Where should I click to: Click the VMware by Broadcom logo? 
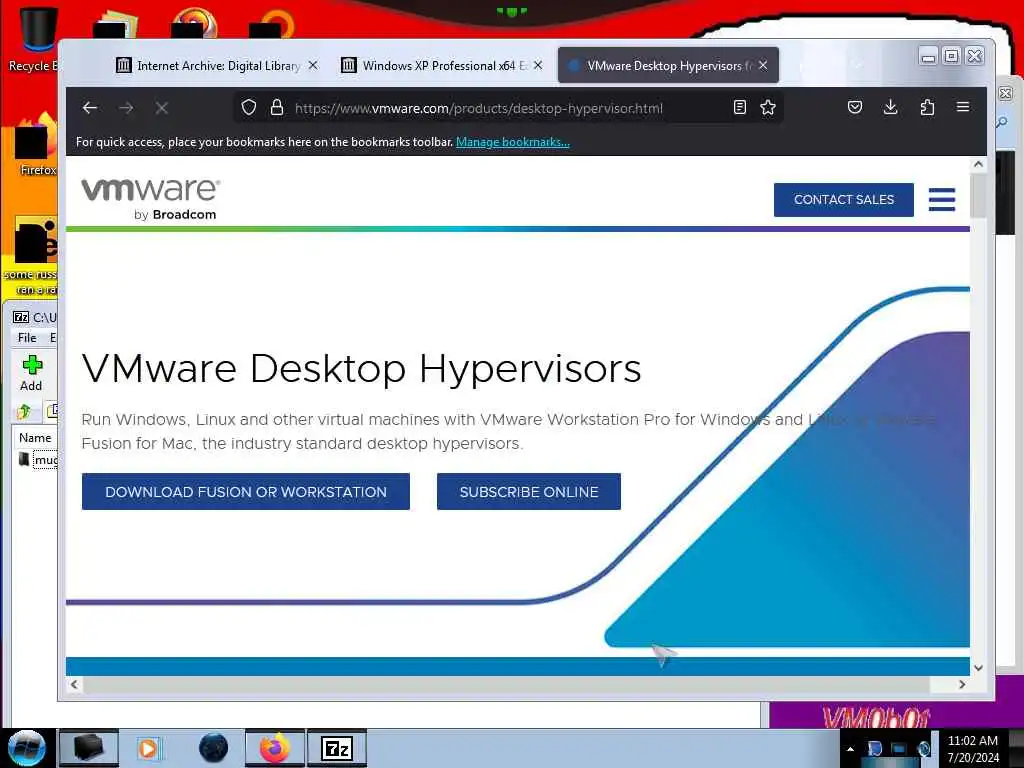150,199
